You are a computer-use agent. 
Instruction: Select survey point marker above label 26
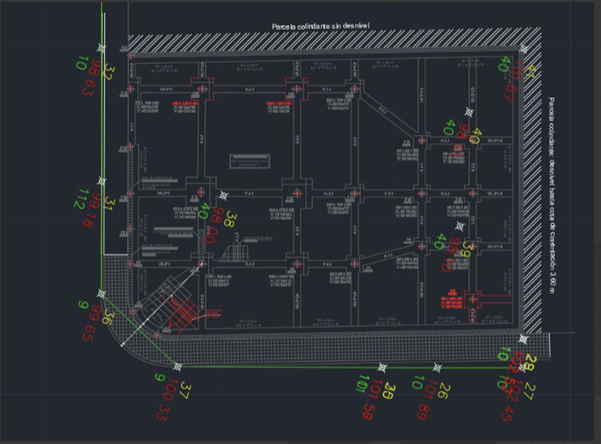[x=437, y=368]
